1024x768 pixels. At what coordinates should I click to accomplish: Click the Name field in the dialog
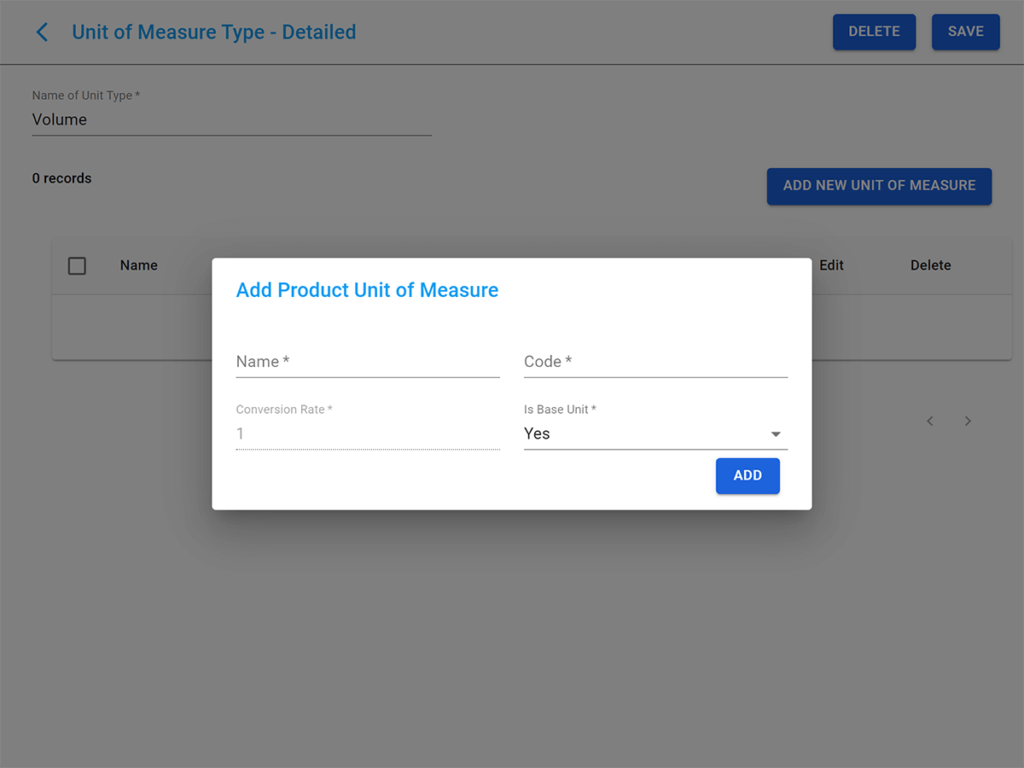367,362
